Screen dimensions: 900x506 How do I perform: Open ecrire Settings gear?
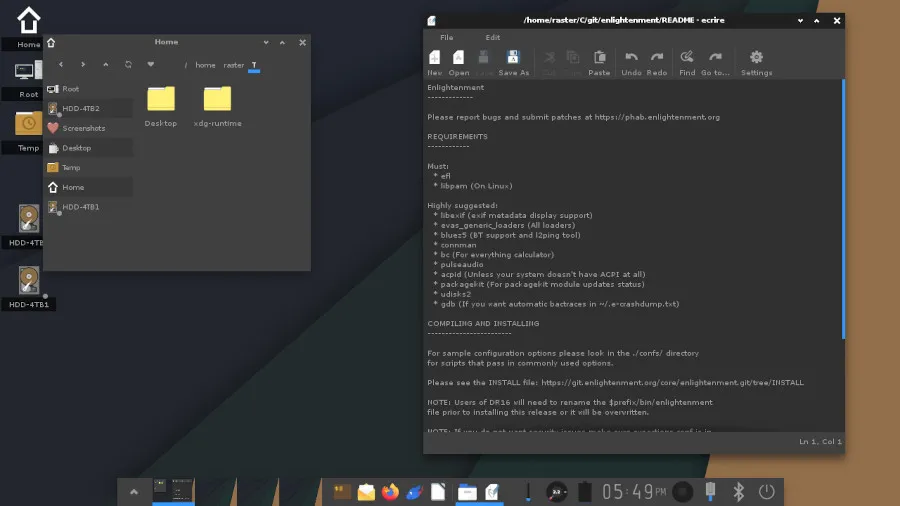coord(756,59)
